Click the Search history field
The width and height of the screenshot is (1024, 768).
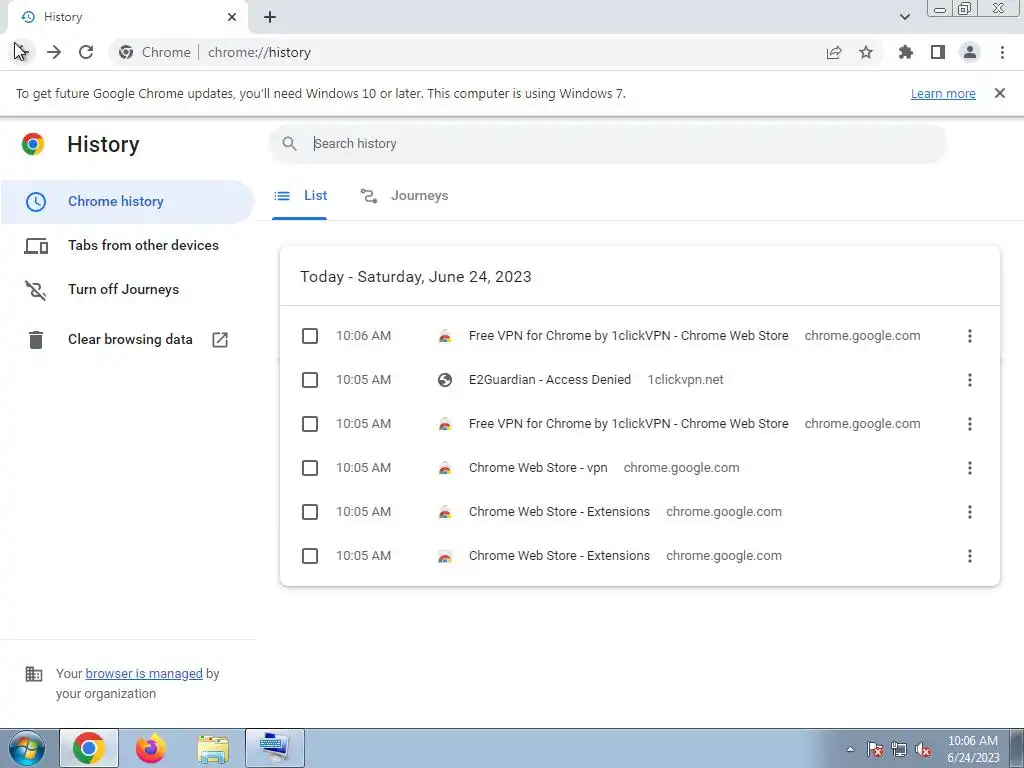click(x=607, y=144)
